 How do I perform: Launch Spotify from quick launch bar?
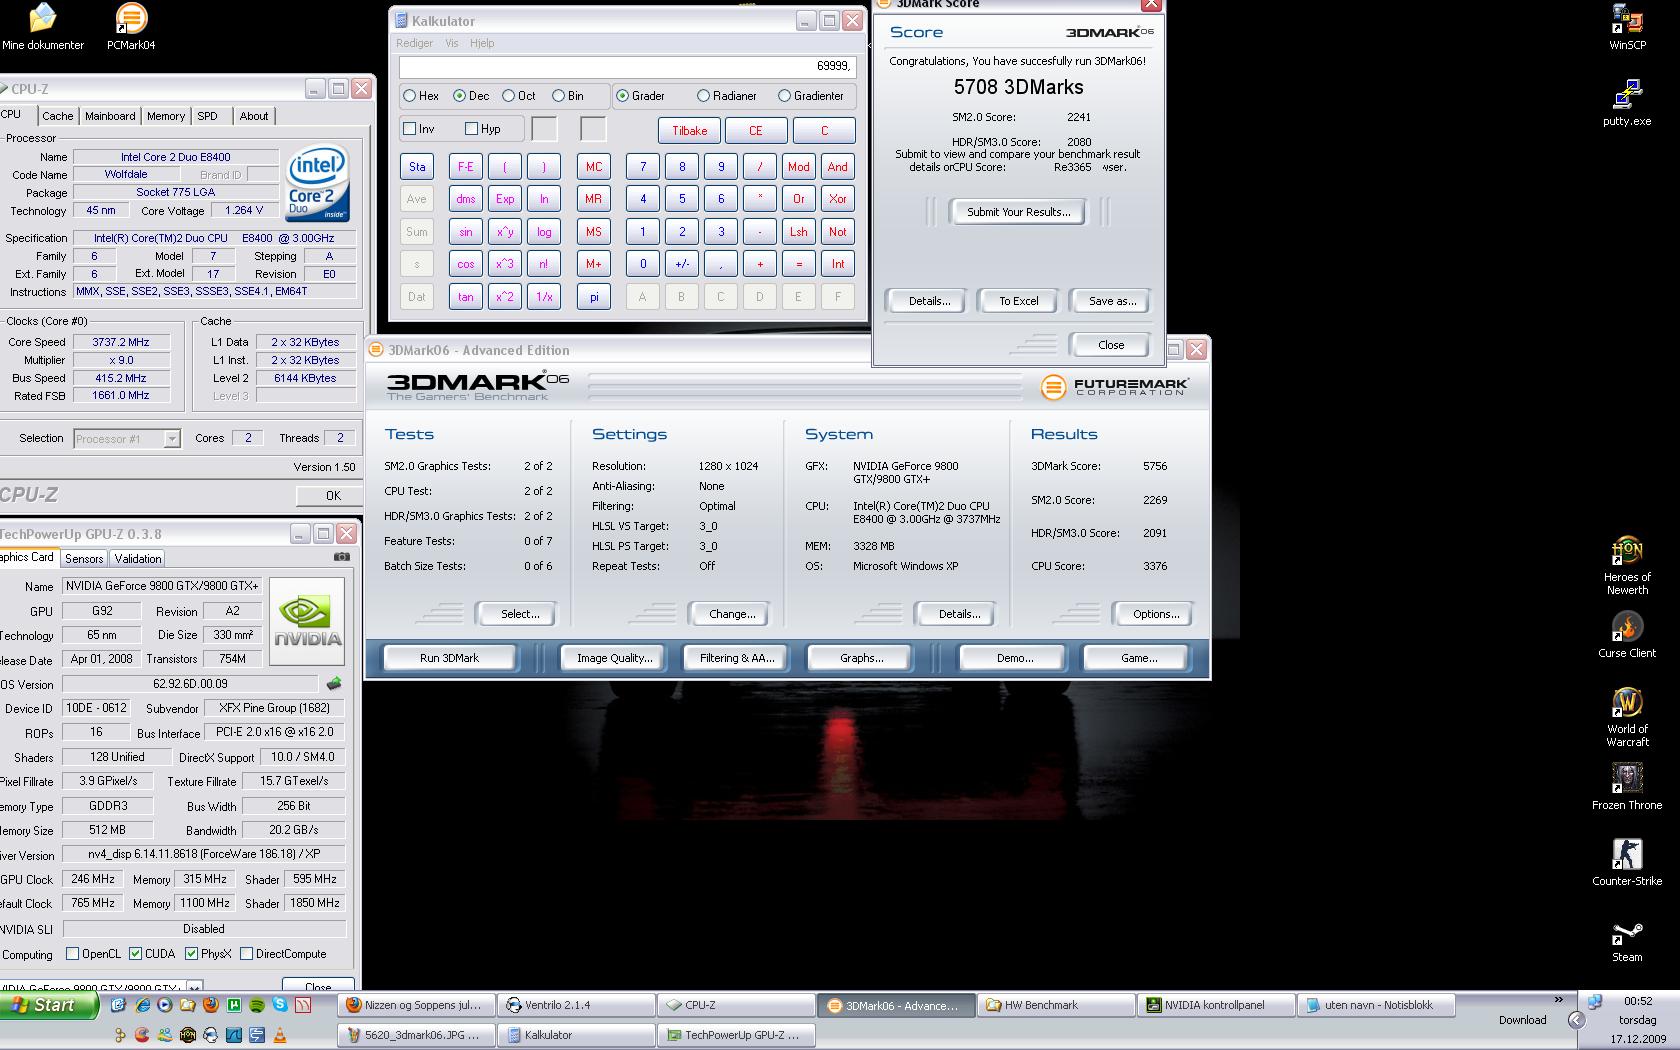point(257,1005)
